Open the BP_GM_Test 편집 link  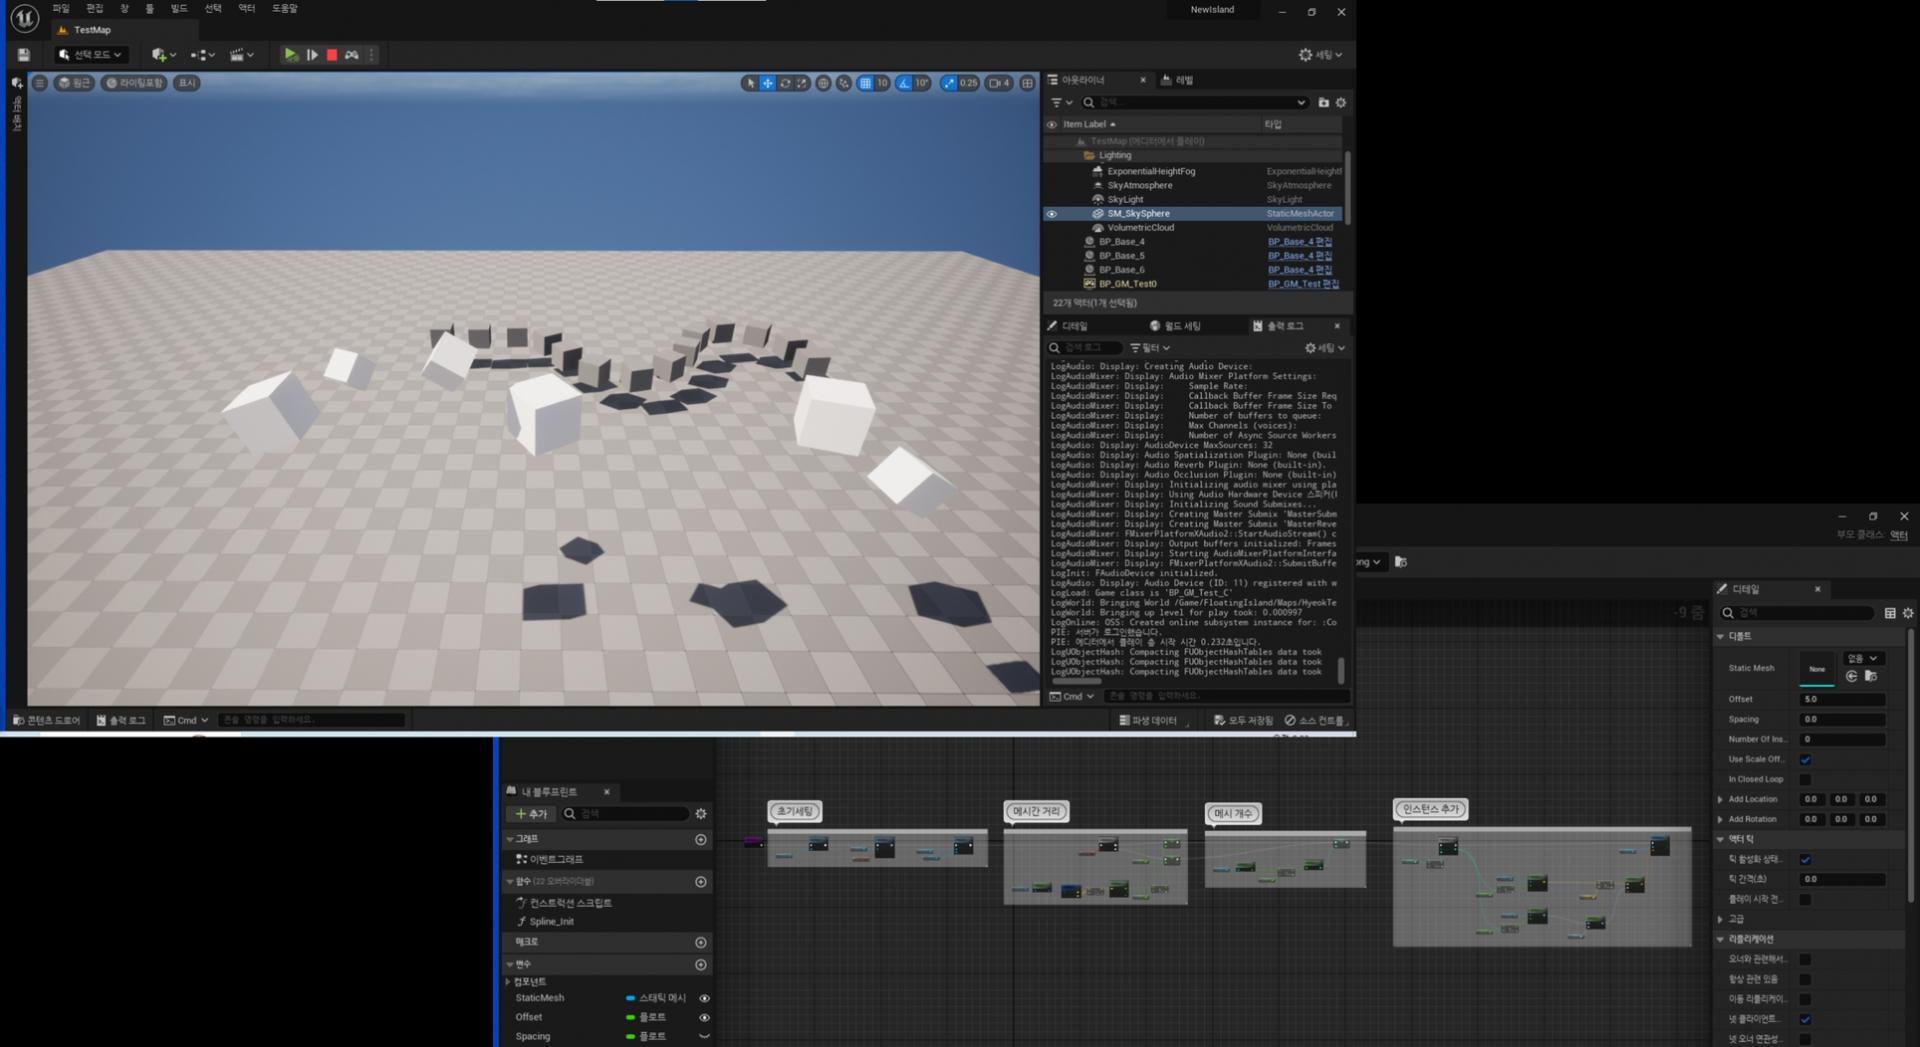pyautogui.click(x=1303, y=284)
